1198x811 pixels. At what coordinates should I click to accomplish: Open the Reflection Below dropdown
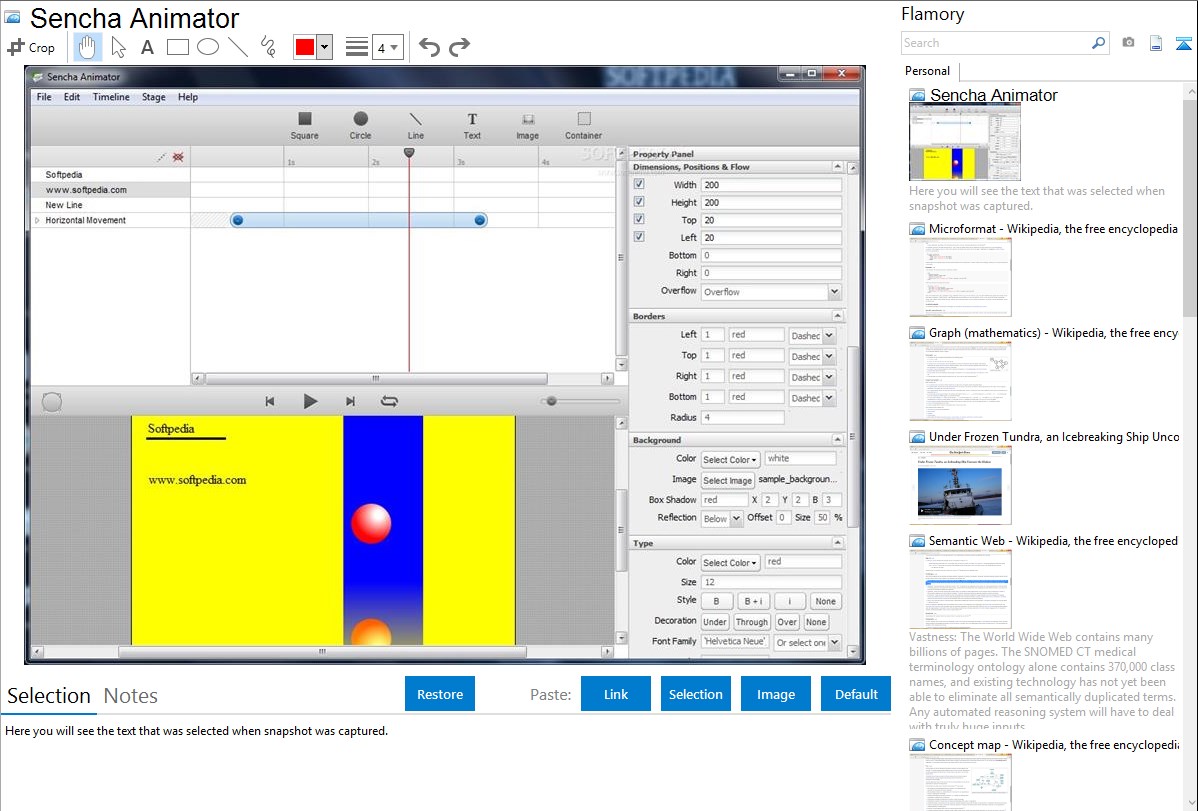click(721, 518)
